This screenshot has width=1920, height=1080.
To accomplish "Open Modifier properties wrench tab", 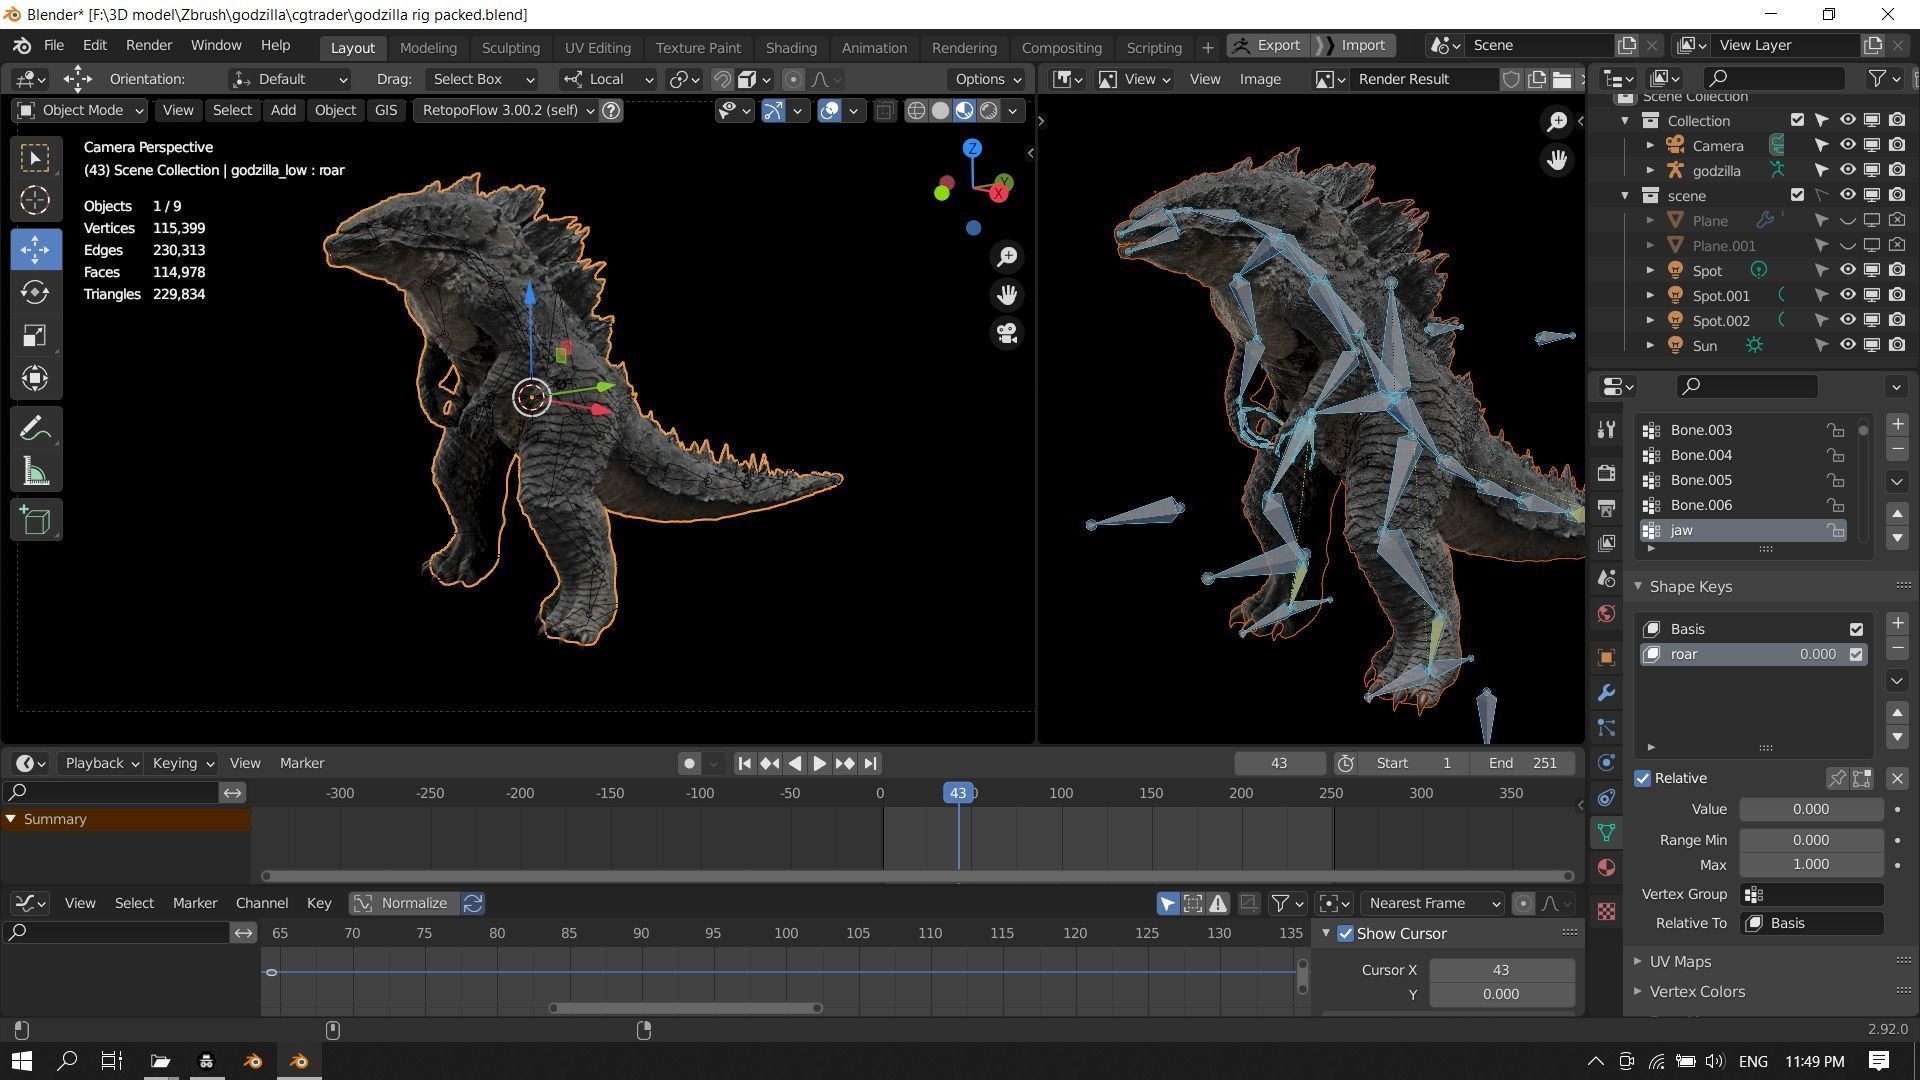I will (x=1606, y=692).
